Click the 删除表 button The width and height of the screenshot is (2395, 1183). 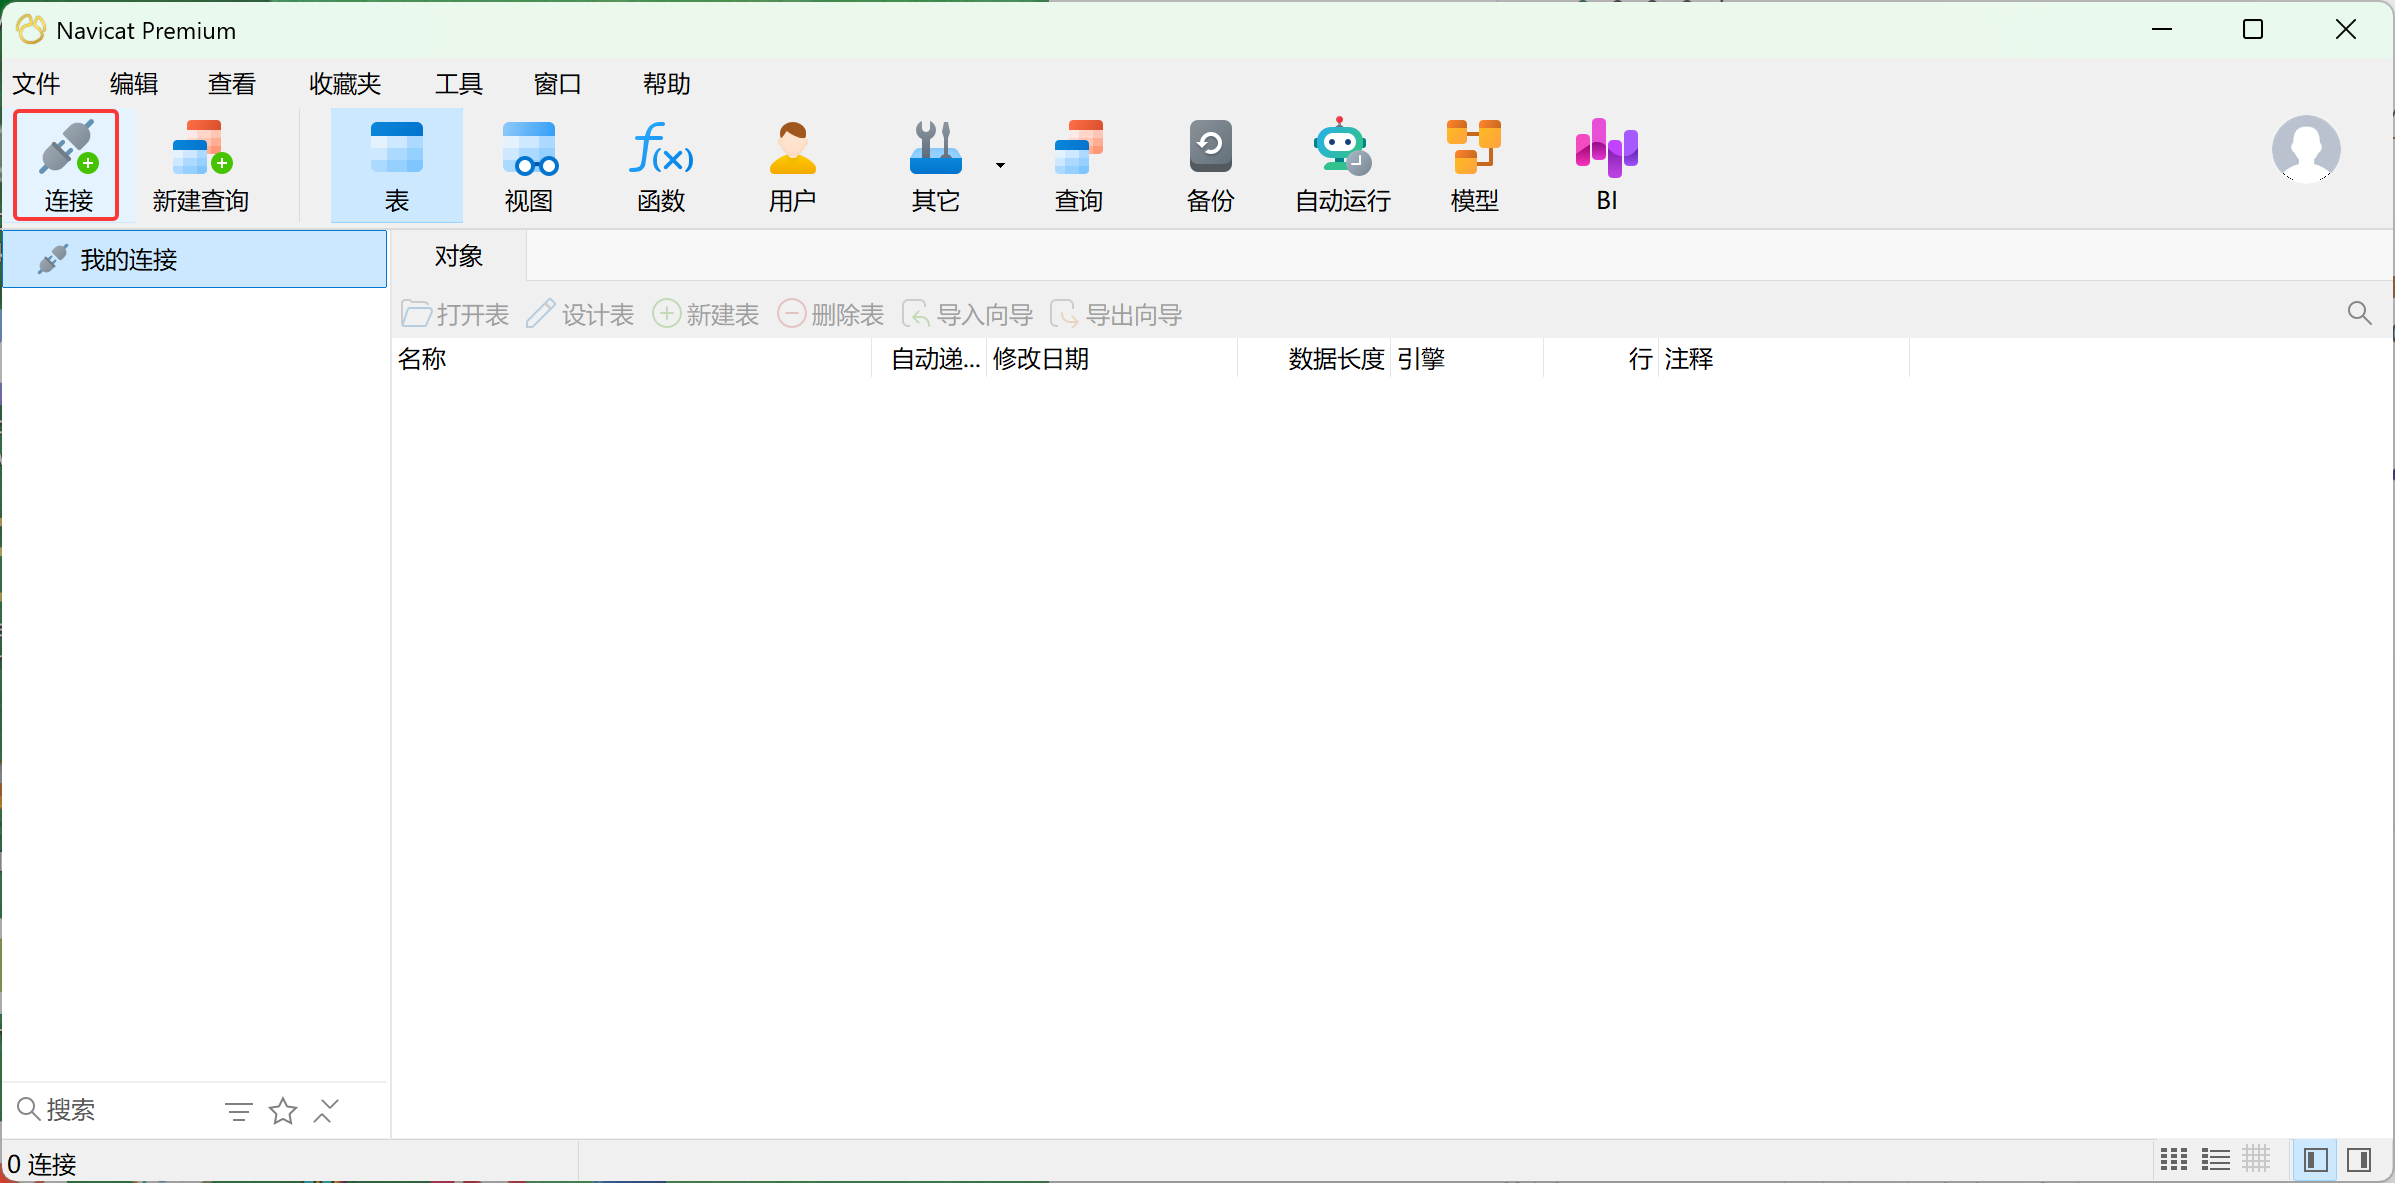tap(831, 315)
